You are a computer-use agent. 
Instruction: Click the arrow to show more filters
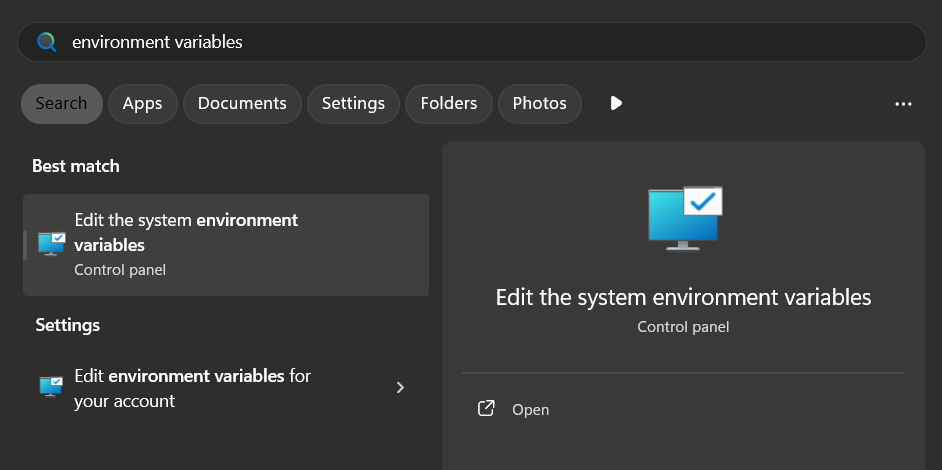click(616, 104)
